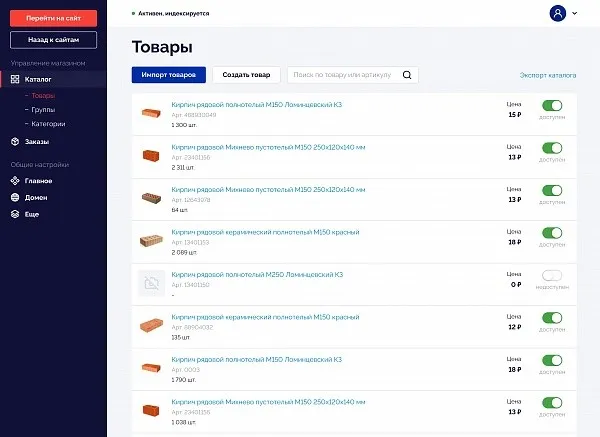Open M150 Ломинцевский КЗ brick with 1 300 шт.
Screen dimensions: 600x437
tap(257, 105)
